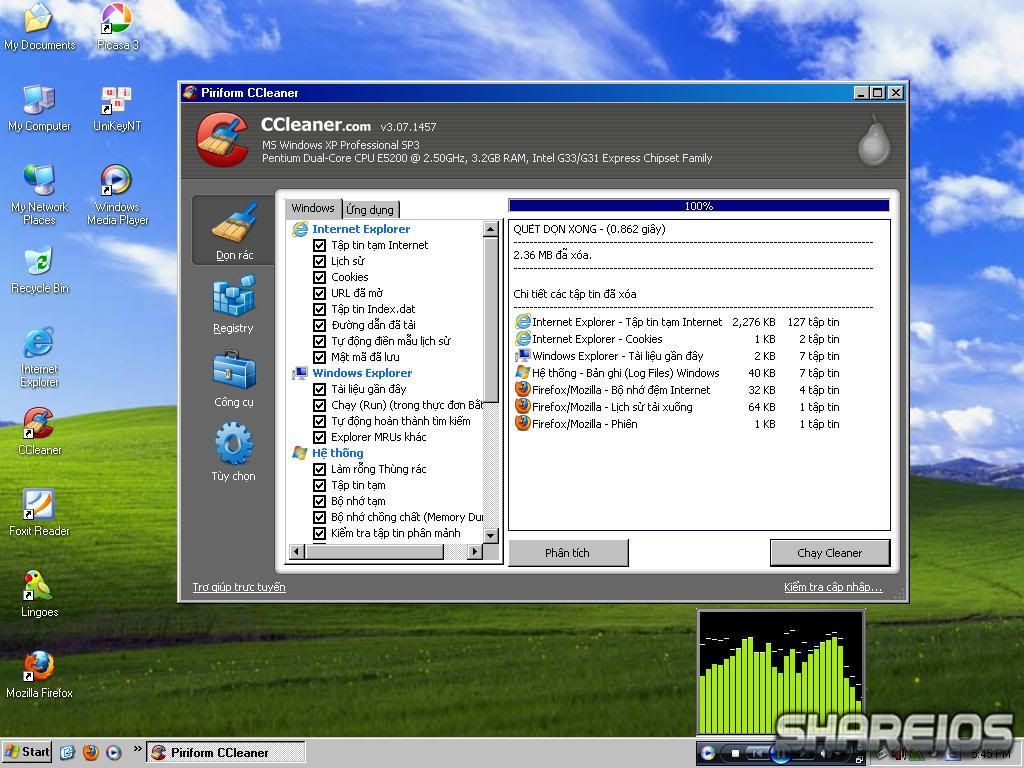Click Internet Explorer icon in results row Cookies
Screen dimensions: 1024x768
point(522,338)
